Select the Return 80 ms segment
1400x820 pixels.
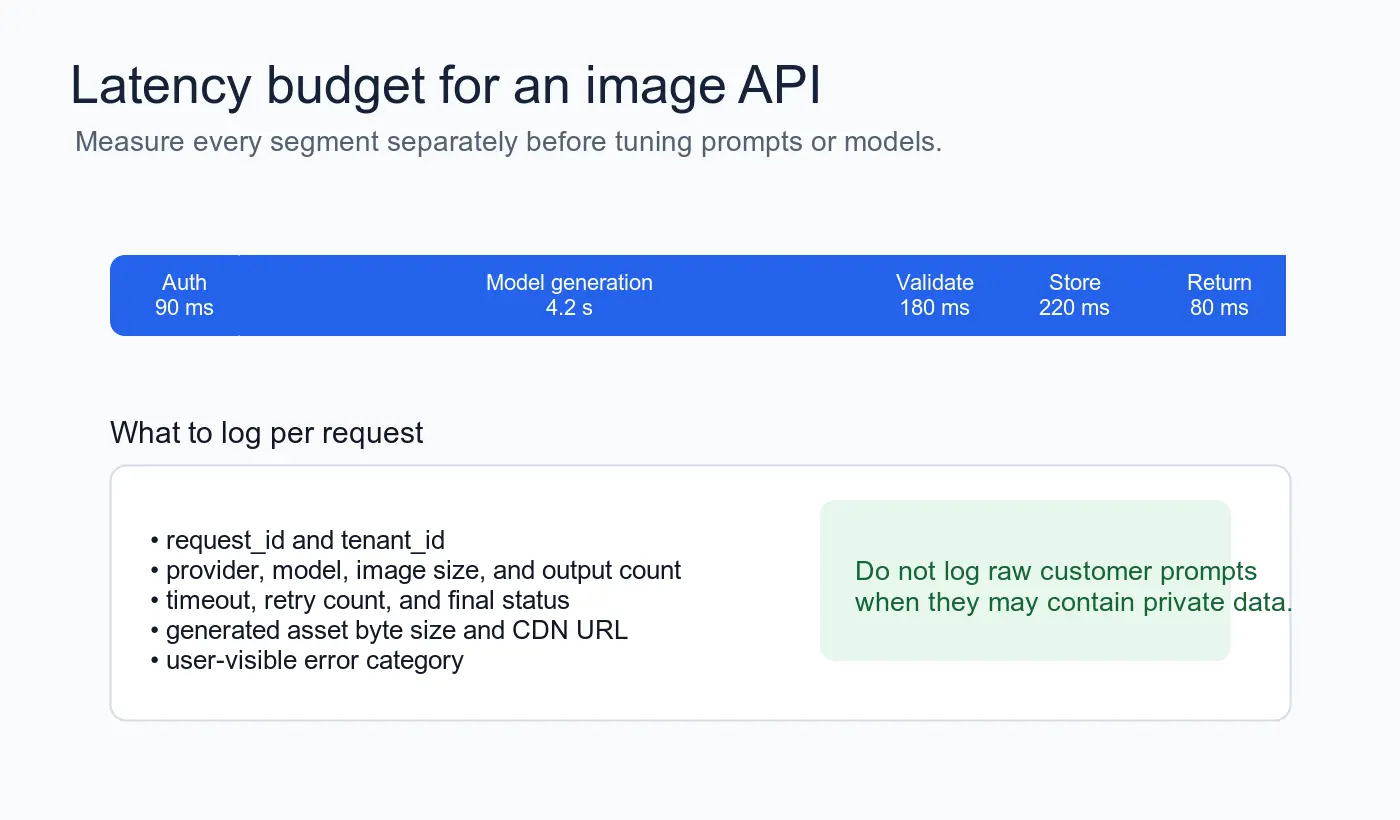1219,295
